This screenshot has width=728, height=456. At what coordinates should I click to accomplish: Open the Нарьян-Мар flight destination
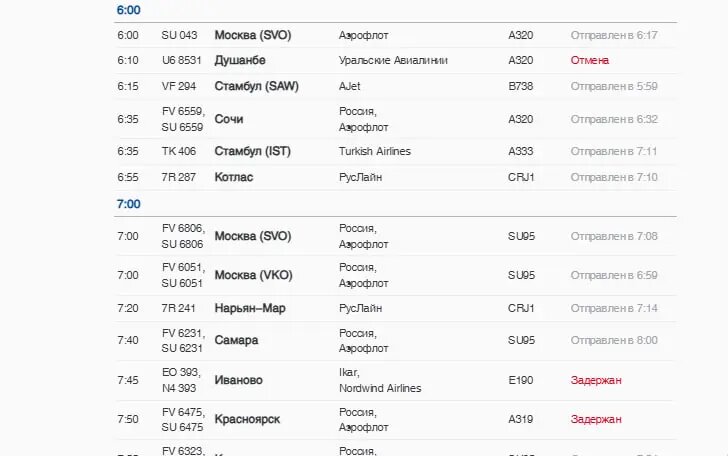click(250, 308)
